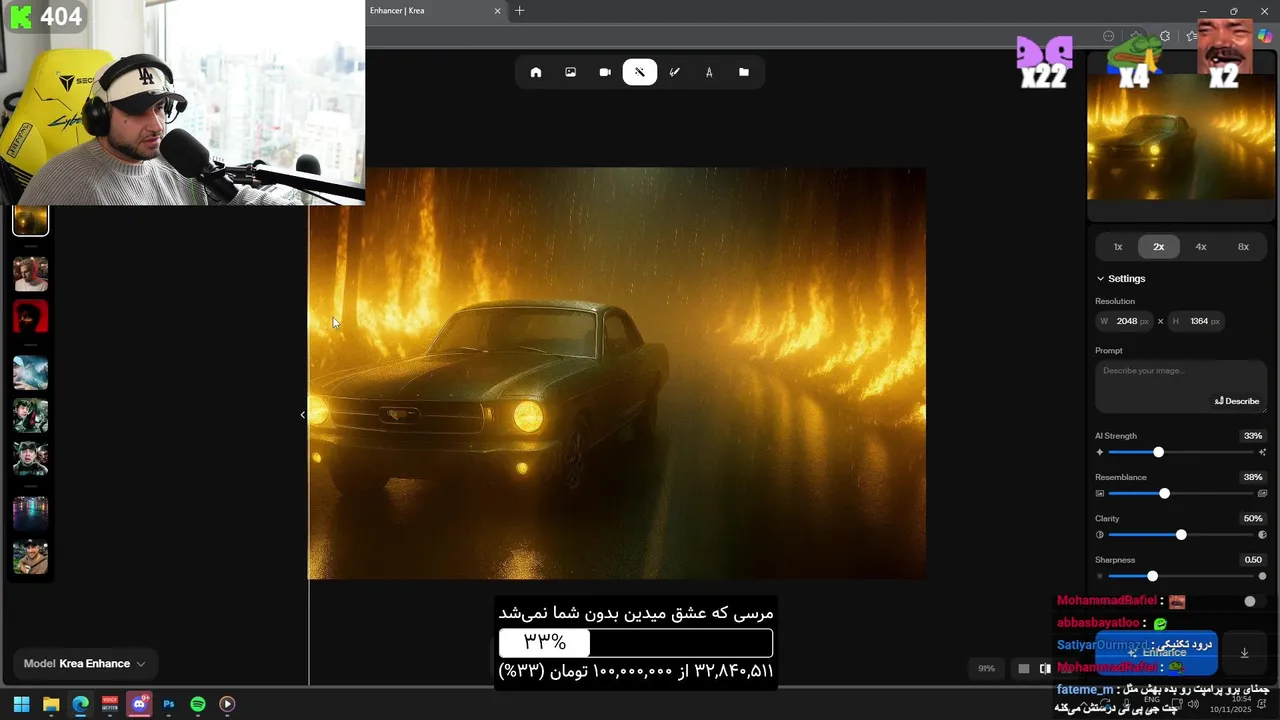Click the volume icon in system tray

point(1193,704)
